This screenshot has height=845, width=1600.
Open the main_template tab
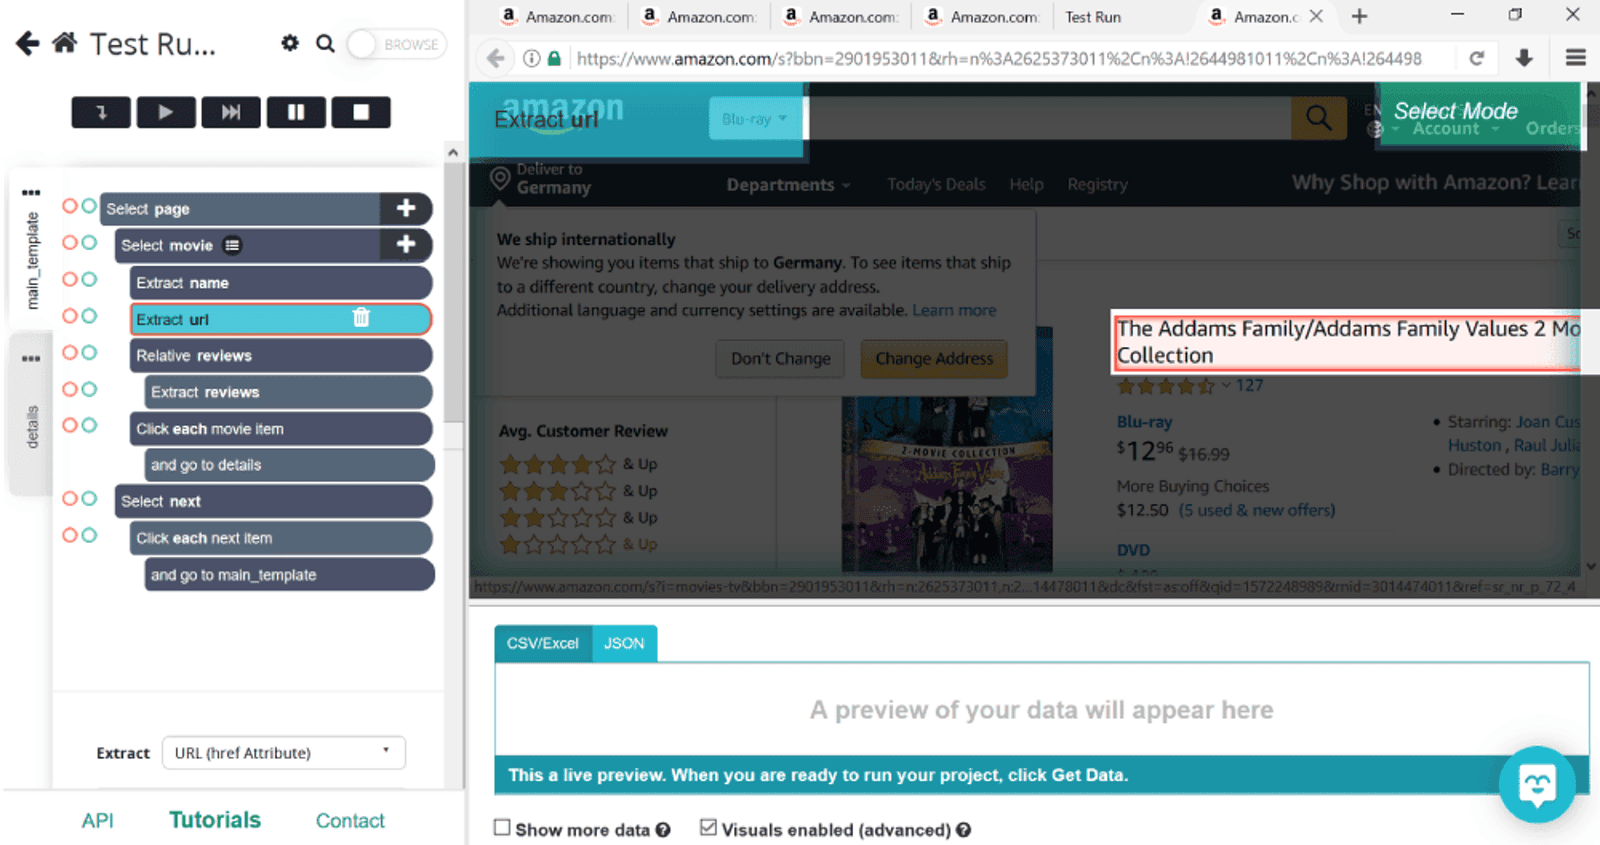pyautogui.click(x=32, y=260)
